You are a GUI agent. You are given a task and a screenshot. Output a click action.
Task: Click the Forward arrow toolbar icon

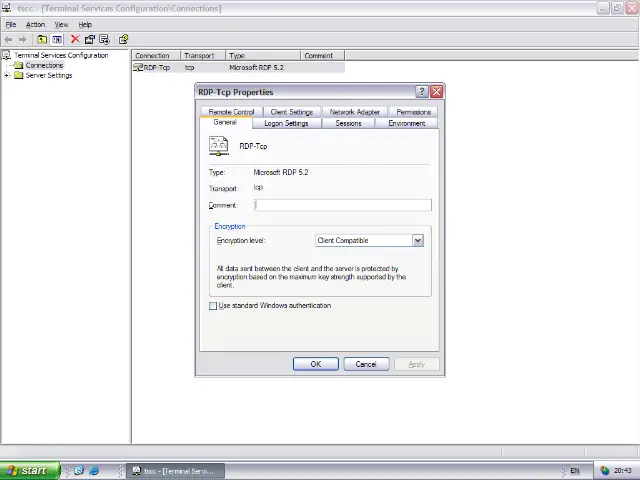[22, 40]
